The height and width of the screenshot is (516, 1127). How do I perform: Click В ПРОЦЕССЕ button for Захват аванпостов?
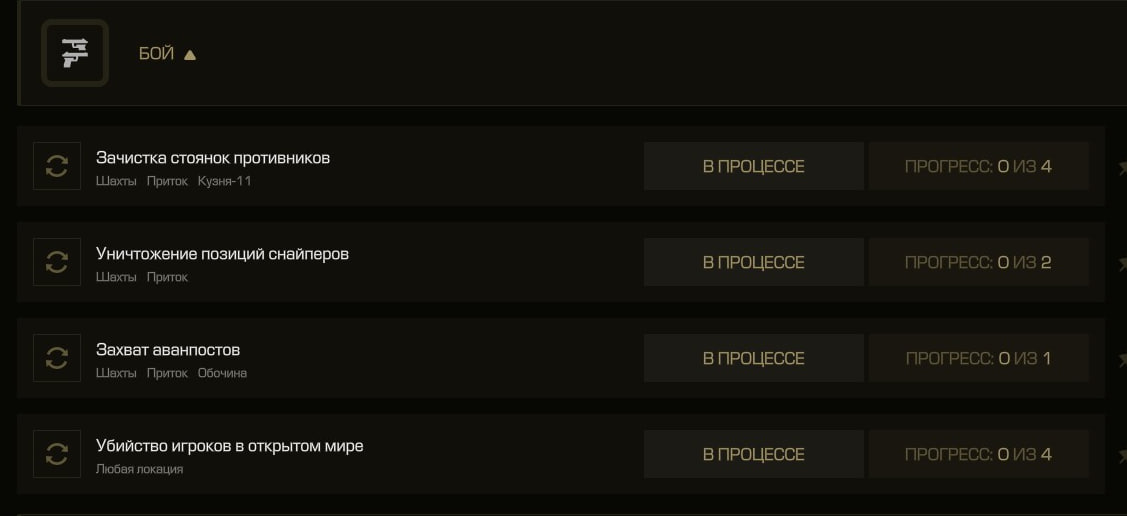click(x=753, y=358)
